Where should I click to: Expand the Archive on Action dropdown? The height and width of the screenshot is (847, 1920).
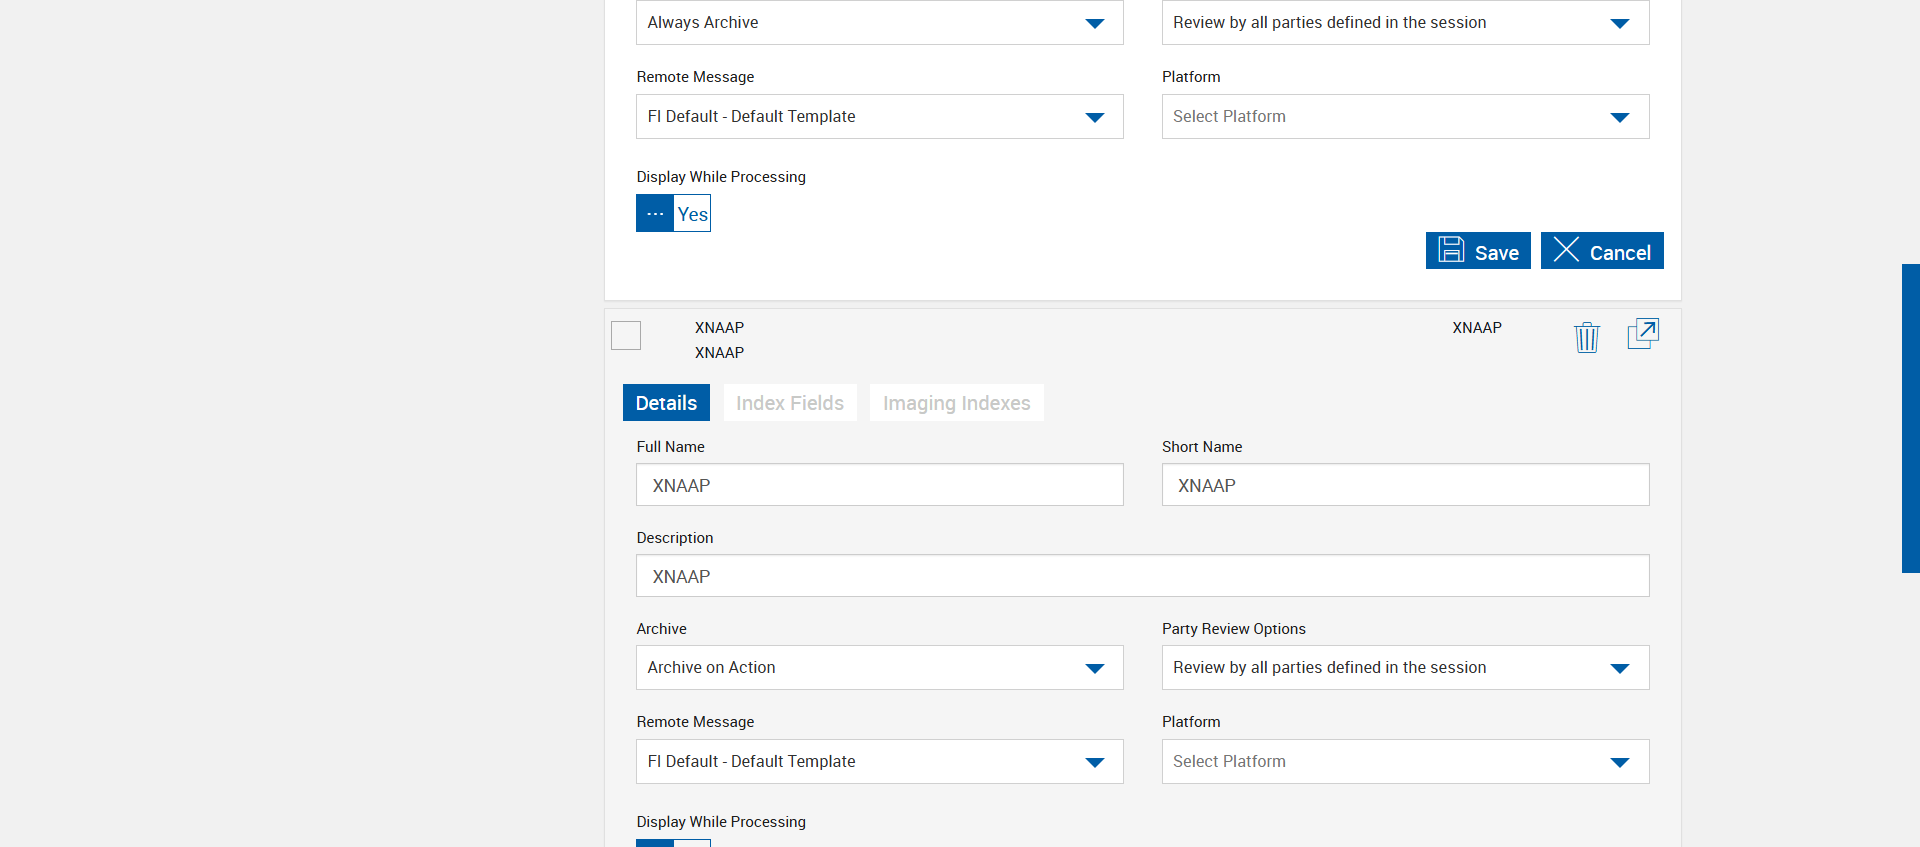(879, 668)
